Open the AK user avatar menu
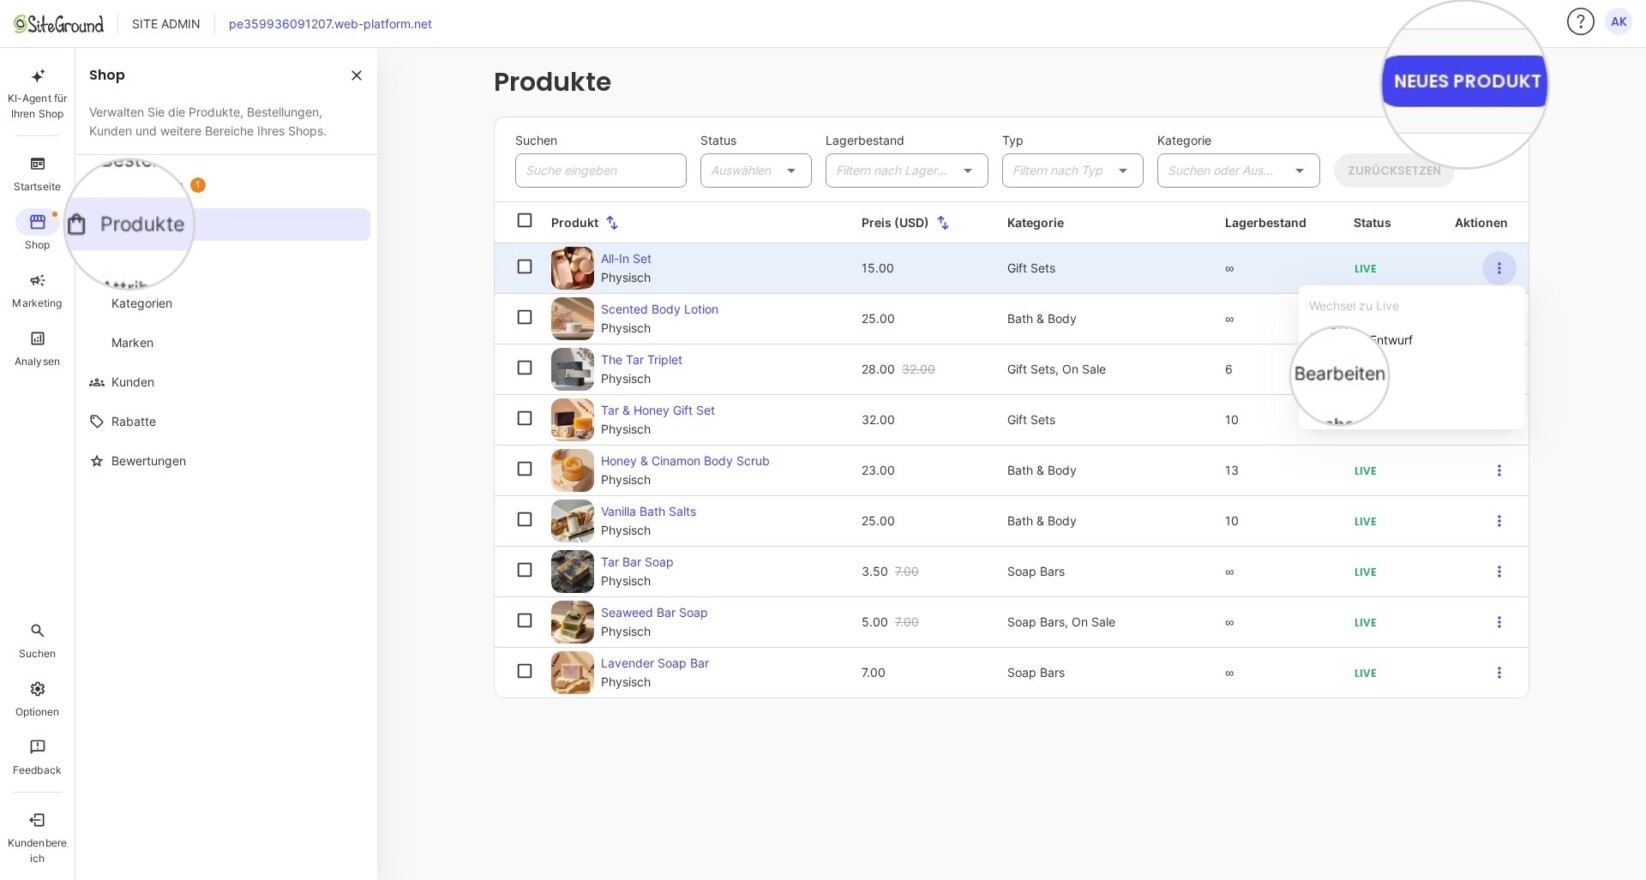This screenshot has height=880, width=1646. click(1618, 21)
